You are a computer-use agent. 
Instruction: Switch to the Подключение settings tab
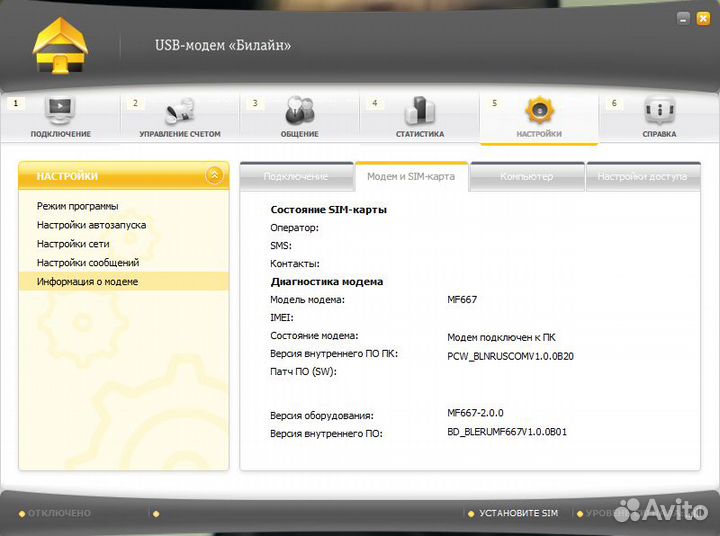[x=296, y=177]
